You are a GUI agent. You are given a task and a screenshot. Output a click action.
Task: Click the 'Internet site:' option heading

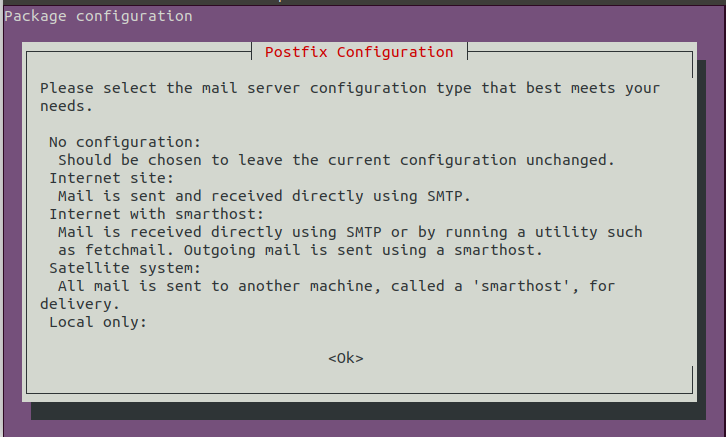(x=112, y=178)
